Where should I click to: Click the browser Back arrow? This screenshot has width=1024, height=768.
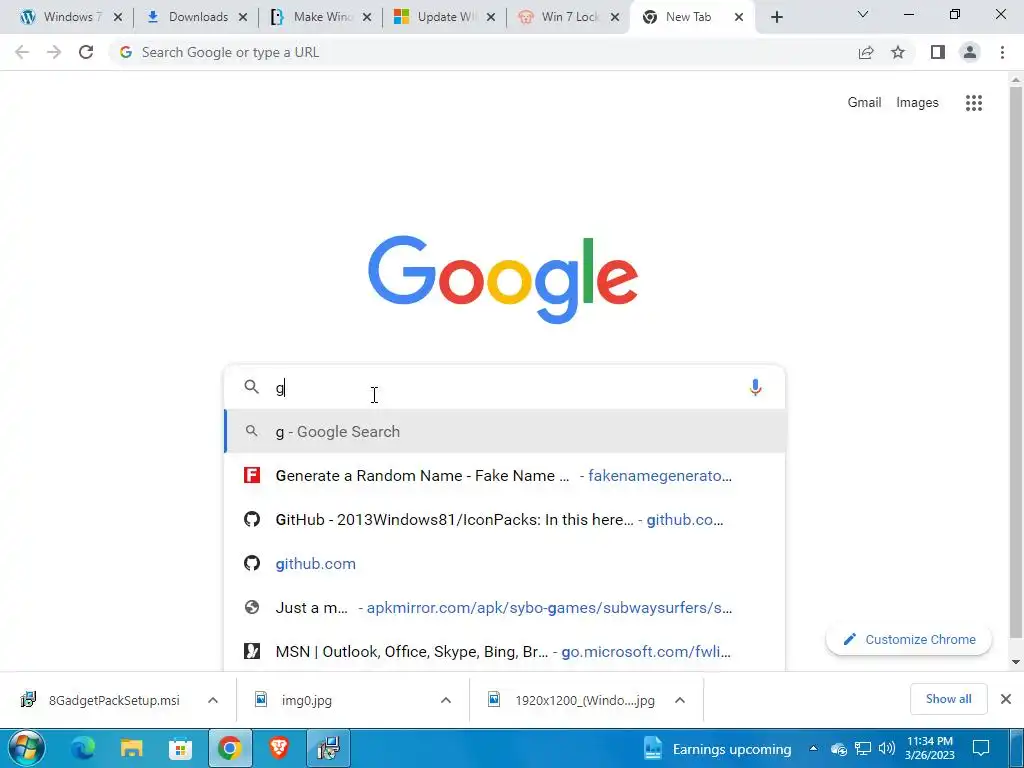click(x=22, y=52)
